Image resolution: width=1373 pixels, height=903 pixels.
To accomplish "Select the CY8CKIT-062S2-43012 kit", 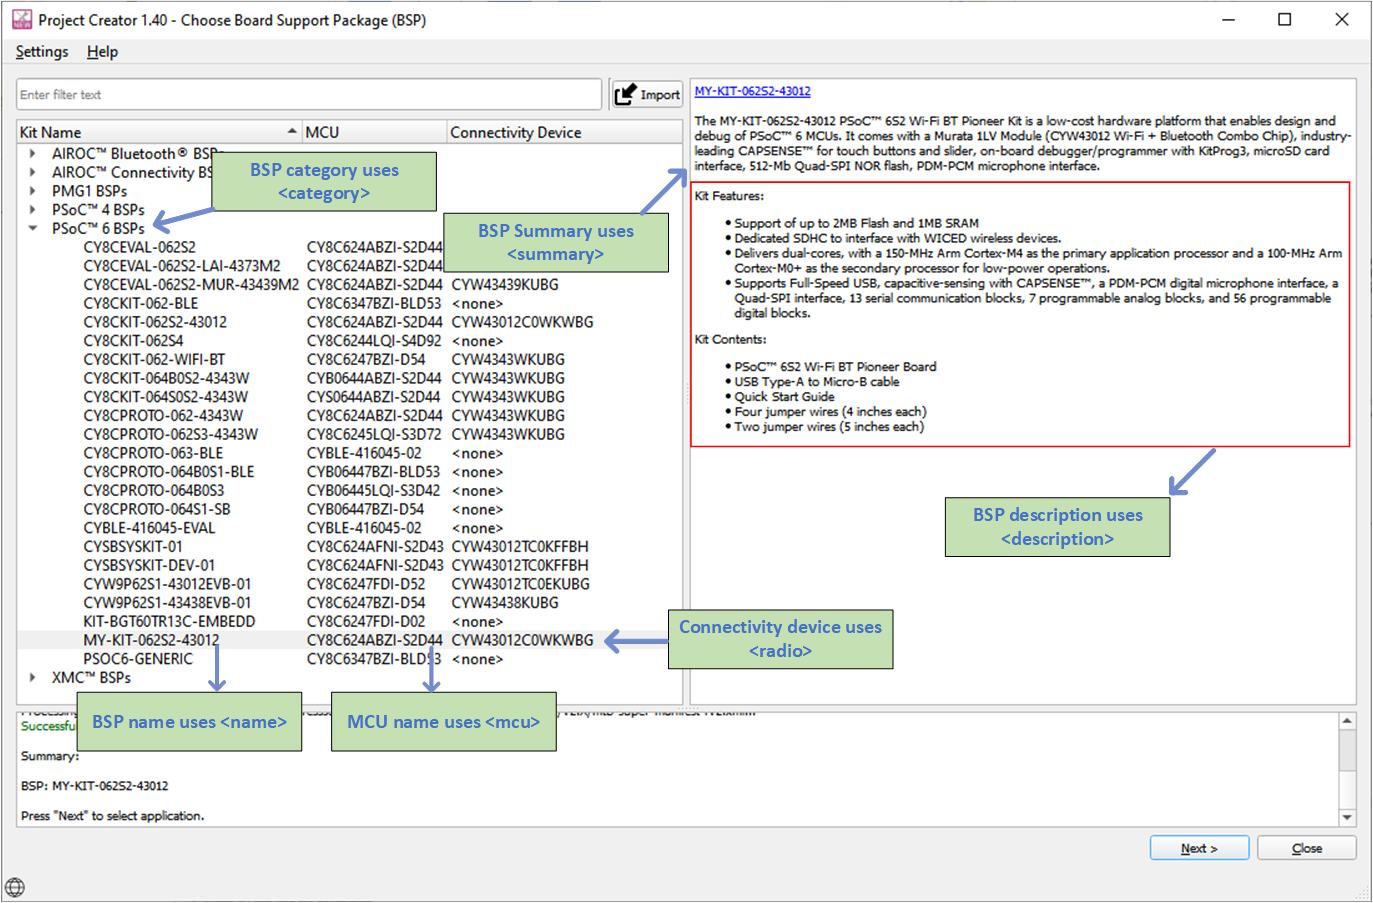I will (x=155, y=322).
